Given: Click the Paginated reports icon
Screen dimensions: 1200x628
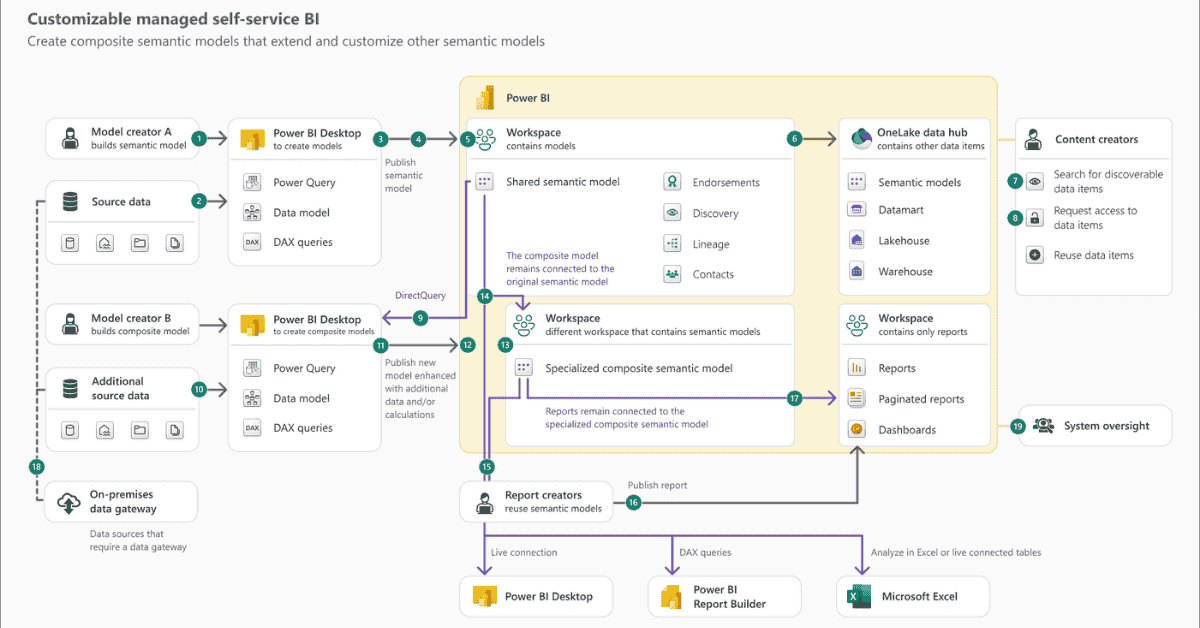Looking at the screenshot, I should point(856,398).
